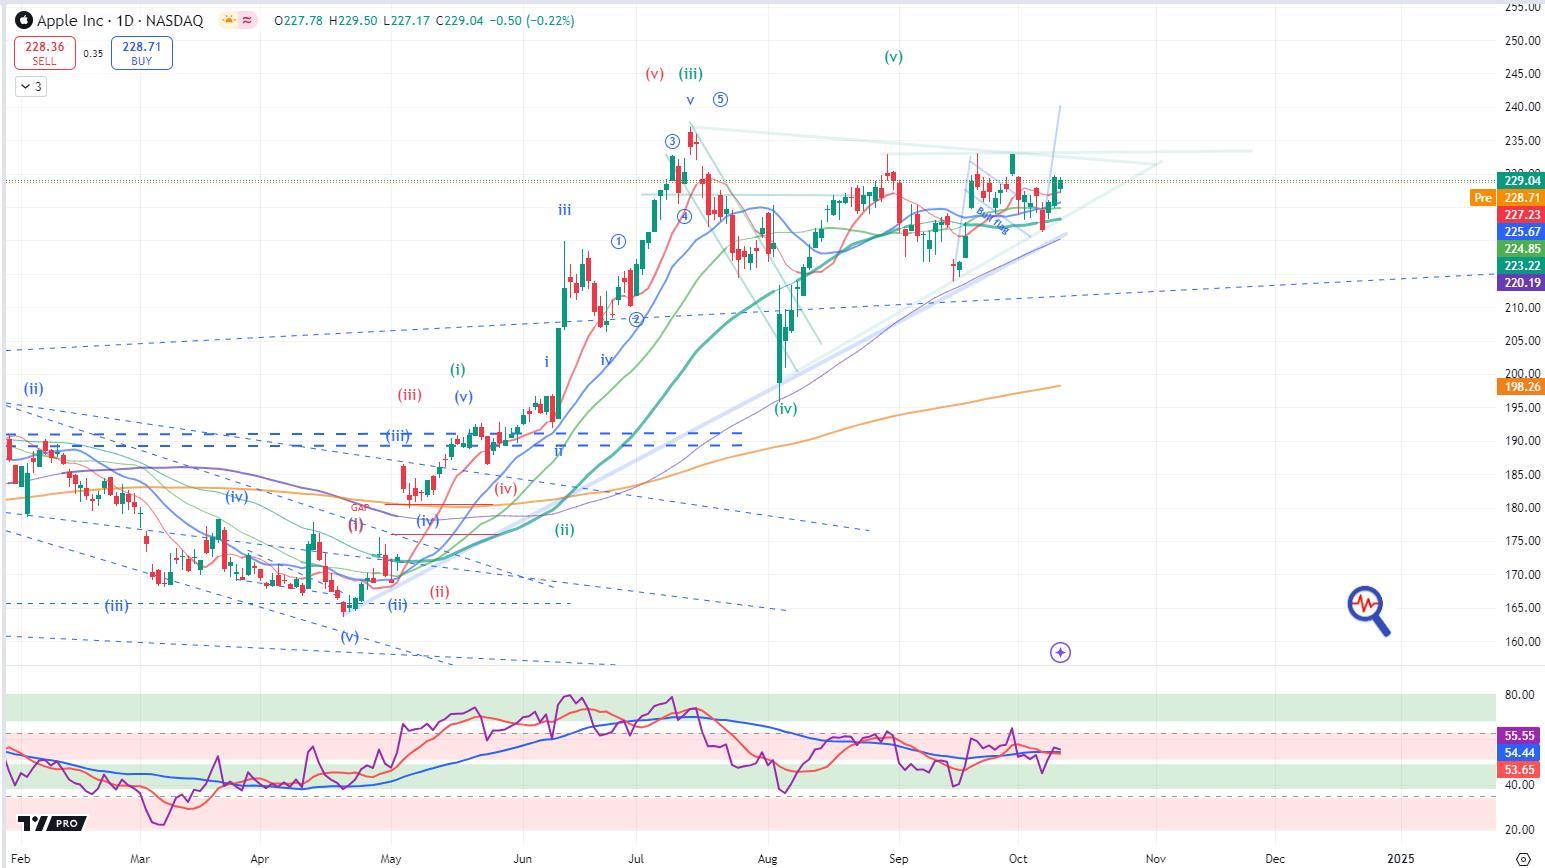Screen dimensions: 1545x868
Task: Click the H229.50 high value in legend
Action: (354, 20)
